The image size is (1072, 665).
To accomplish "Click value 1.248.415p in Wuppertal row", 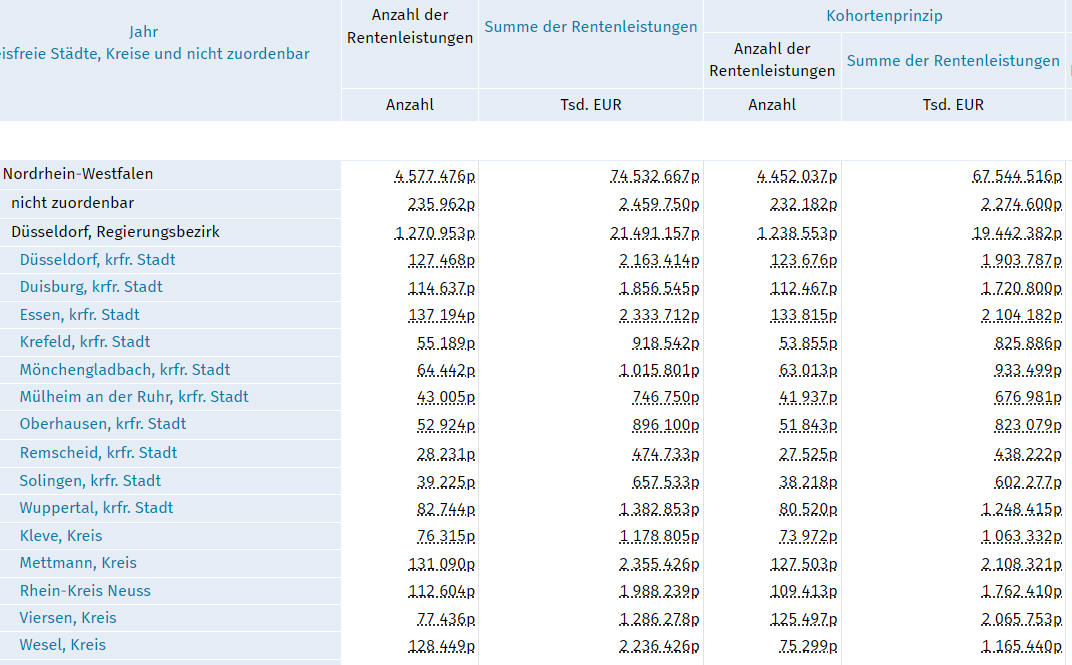I will click(1021, 510).
